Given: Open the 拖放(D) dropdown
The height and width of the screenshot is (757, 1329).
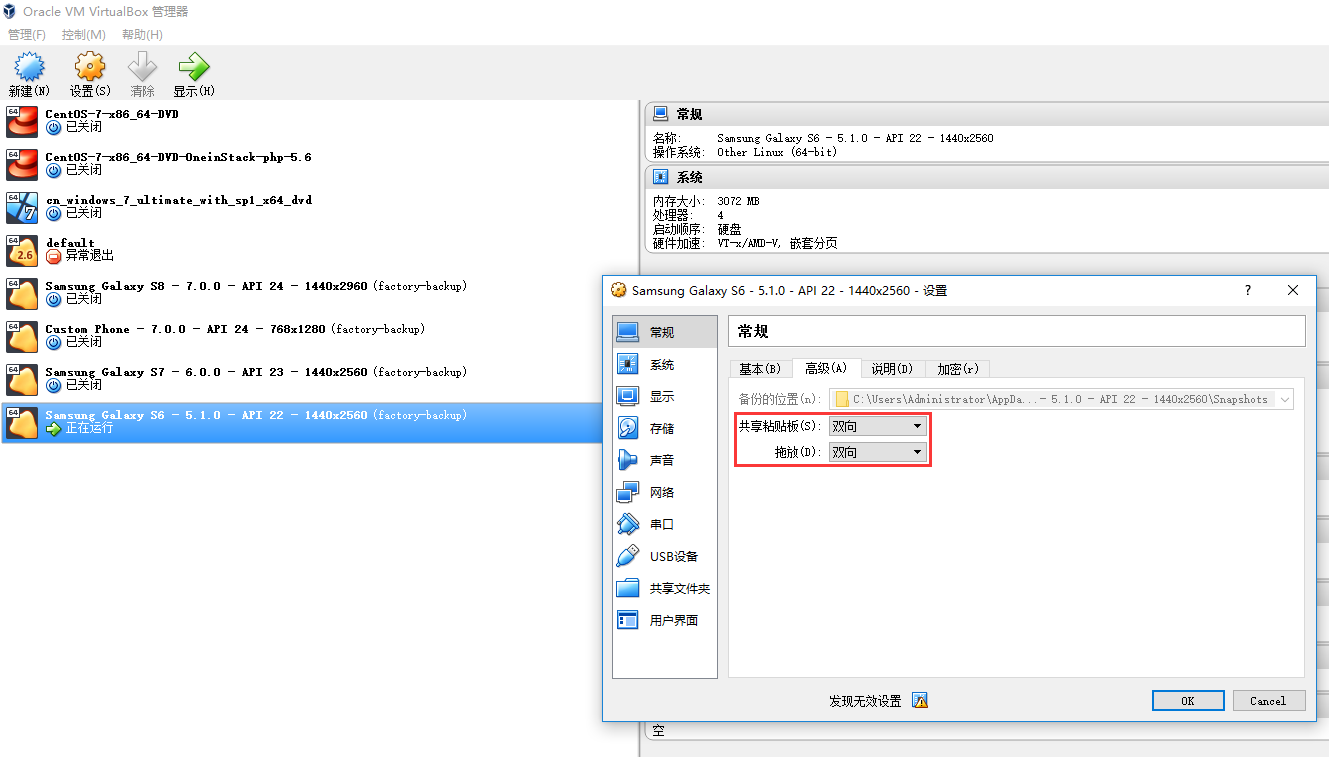Looking at the screenshot, I should pos(878,452).
